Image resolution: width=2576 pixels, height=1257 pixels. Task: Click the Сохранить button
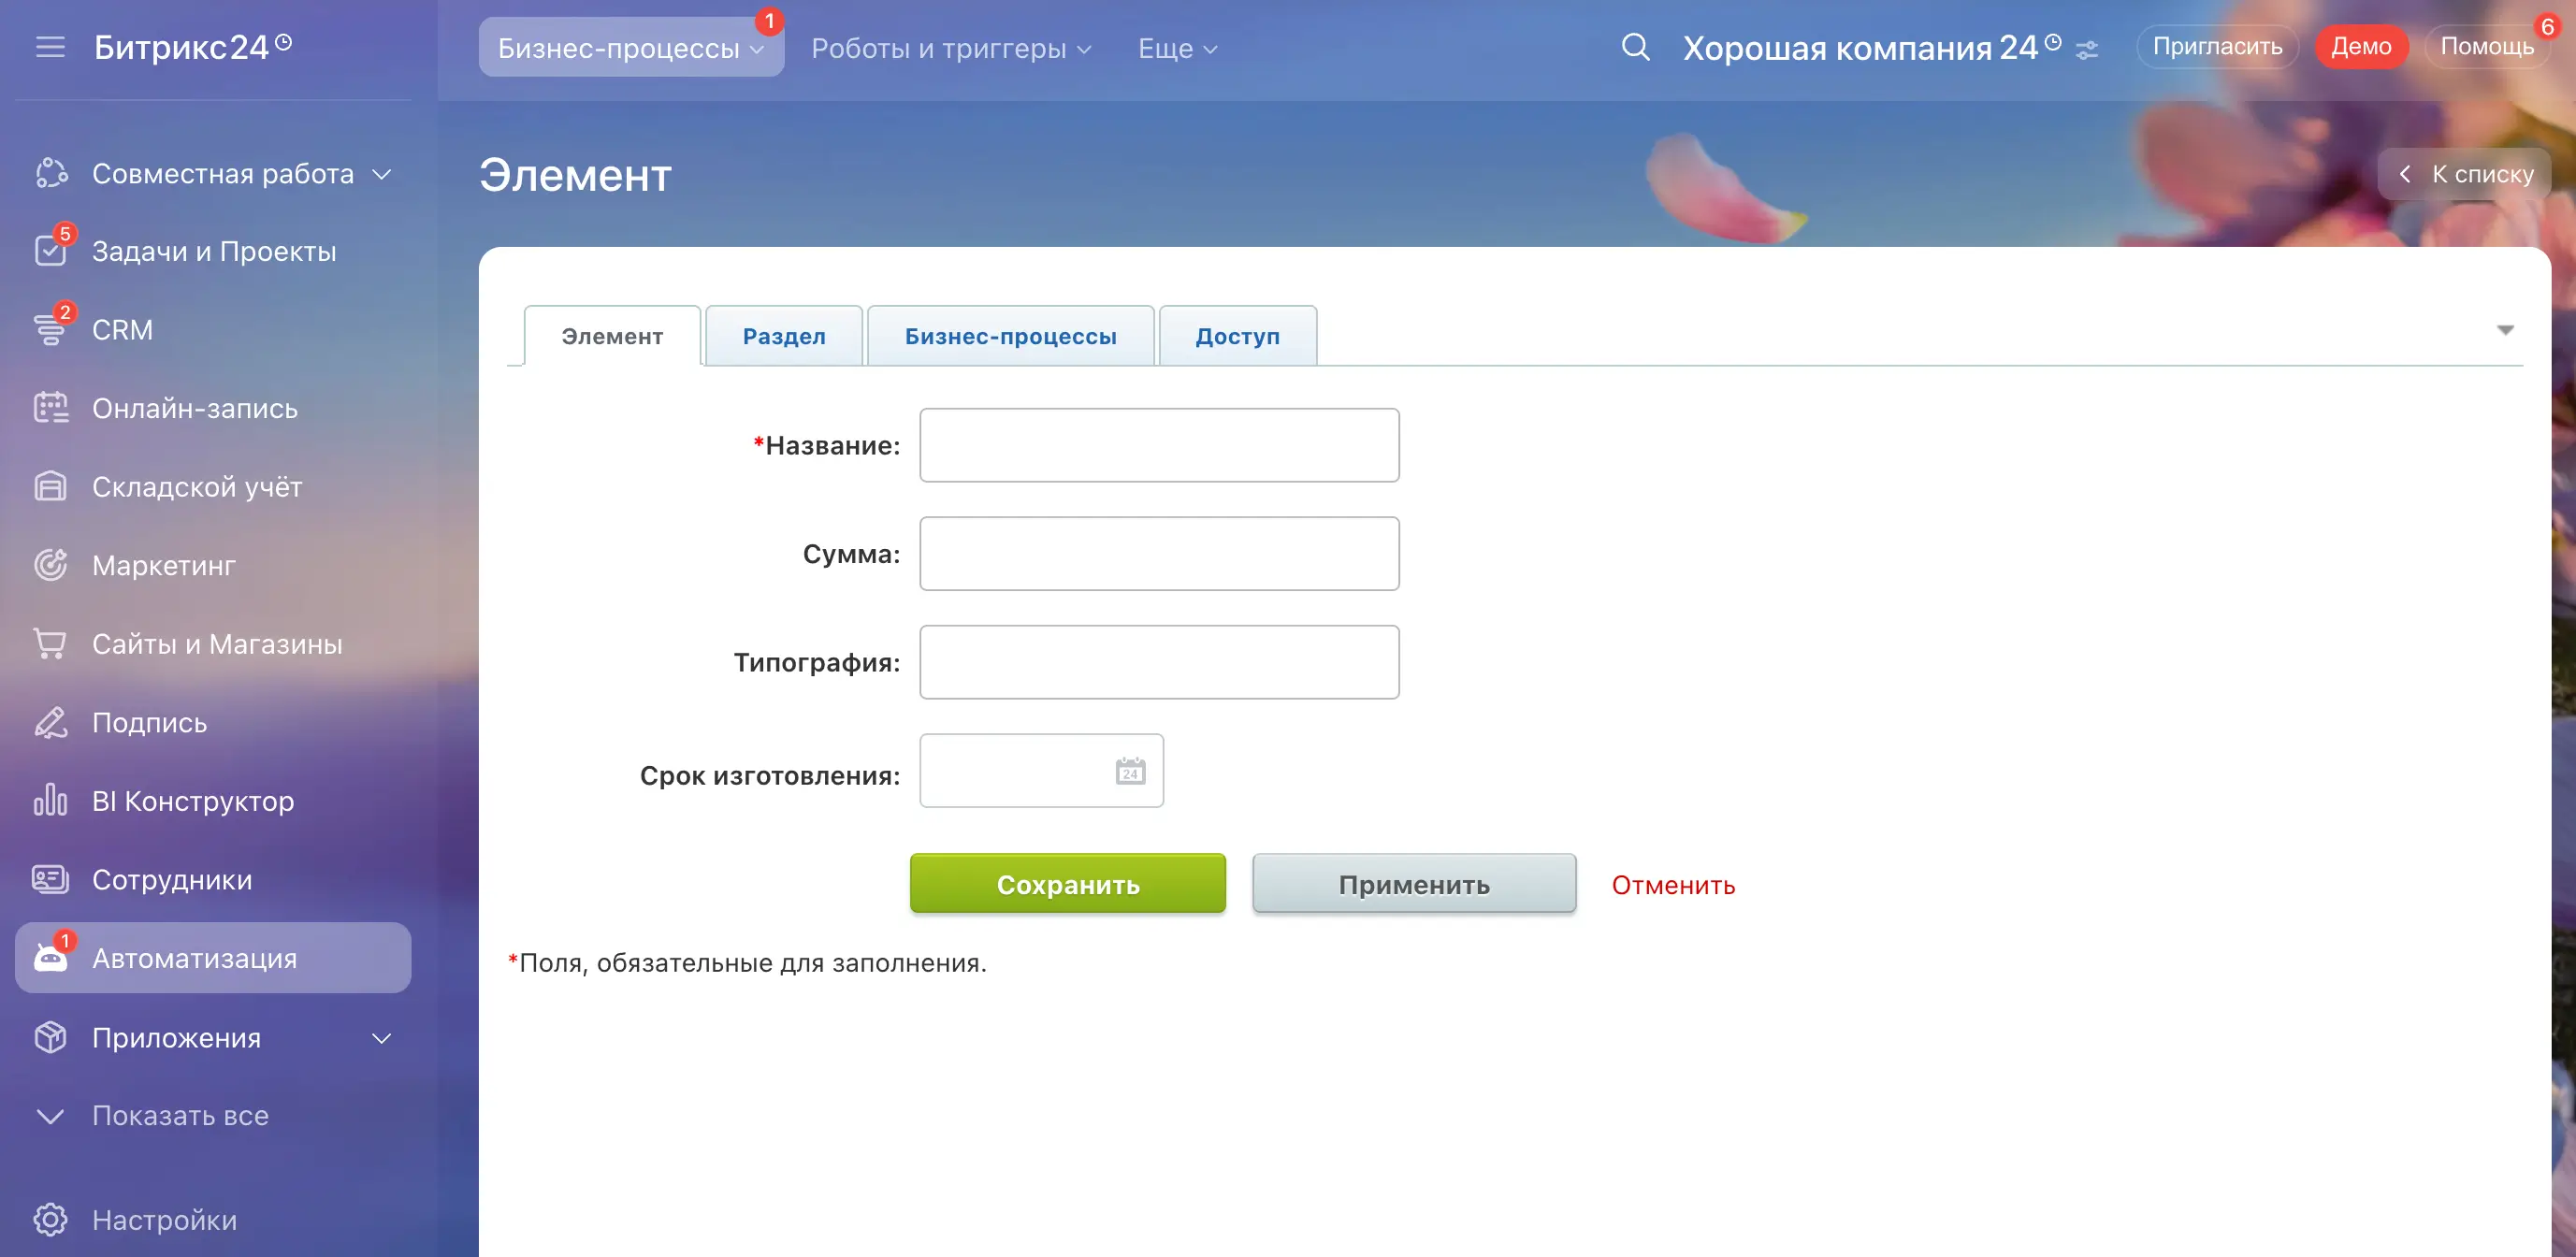pos(1066,883)
